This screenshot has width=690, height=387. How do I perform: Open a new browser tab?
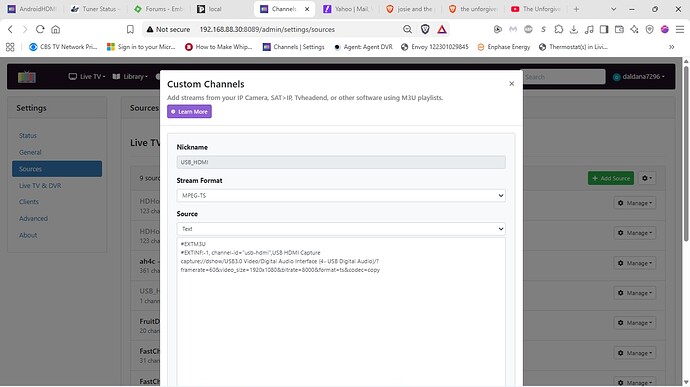pyautogui.click(x=576, y=9)
